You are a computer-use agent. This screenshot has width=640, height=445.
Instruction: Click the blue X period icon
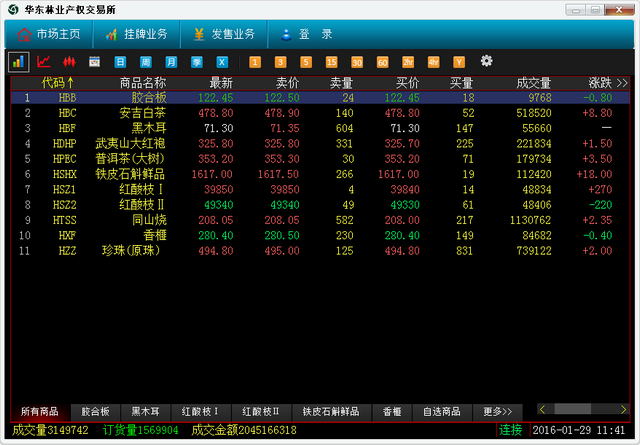222,62
